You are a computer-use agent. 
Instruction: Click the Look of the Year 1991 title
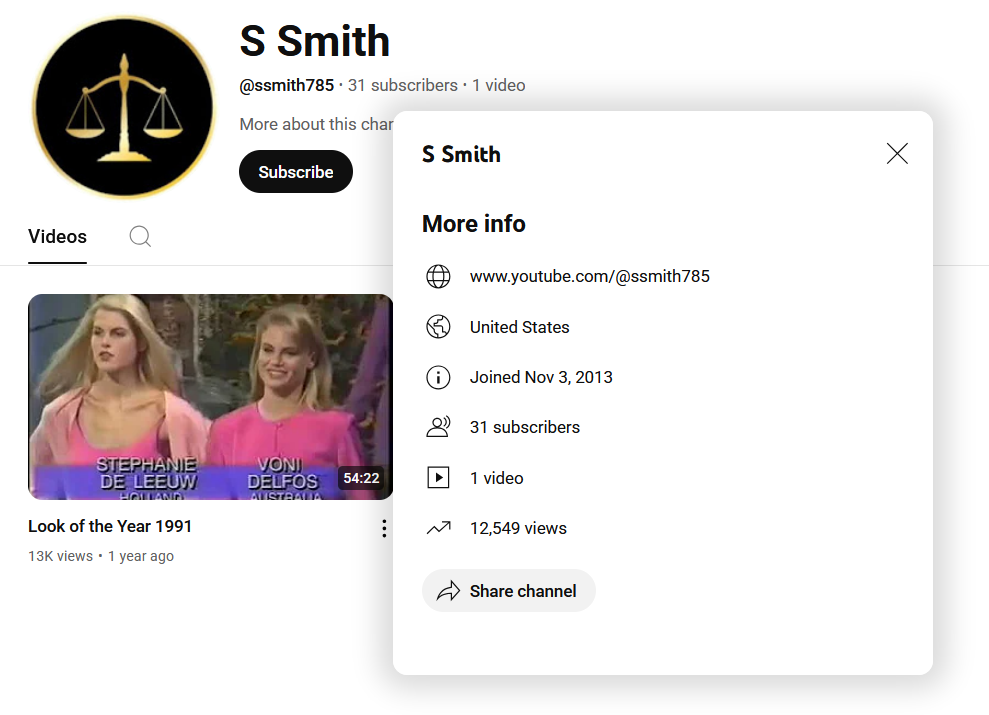coord(110,526)
